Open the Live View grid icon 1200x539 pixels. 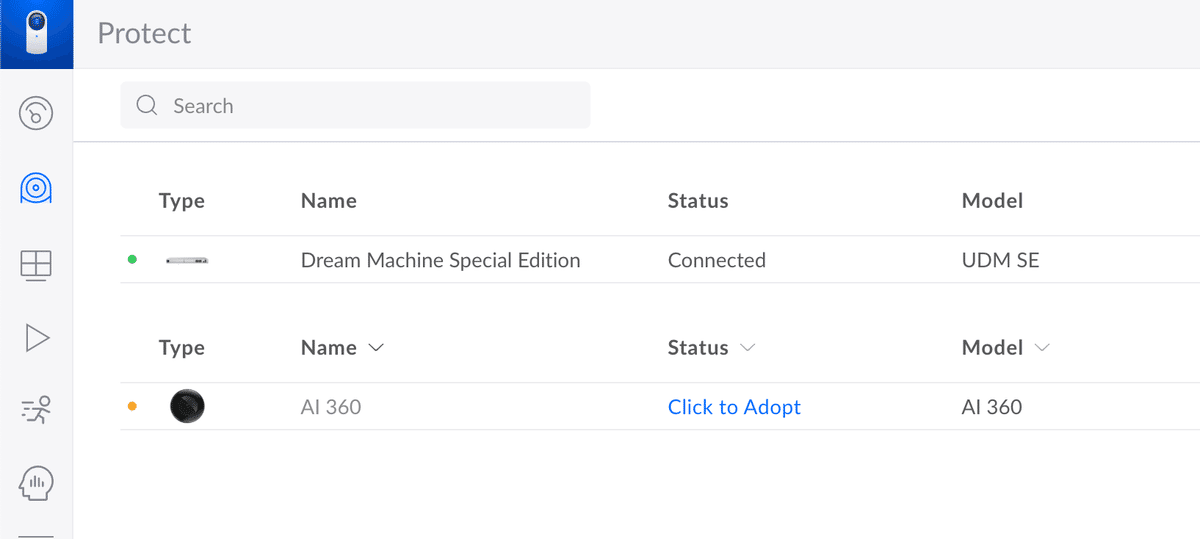point(36,264)
